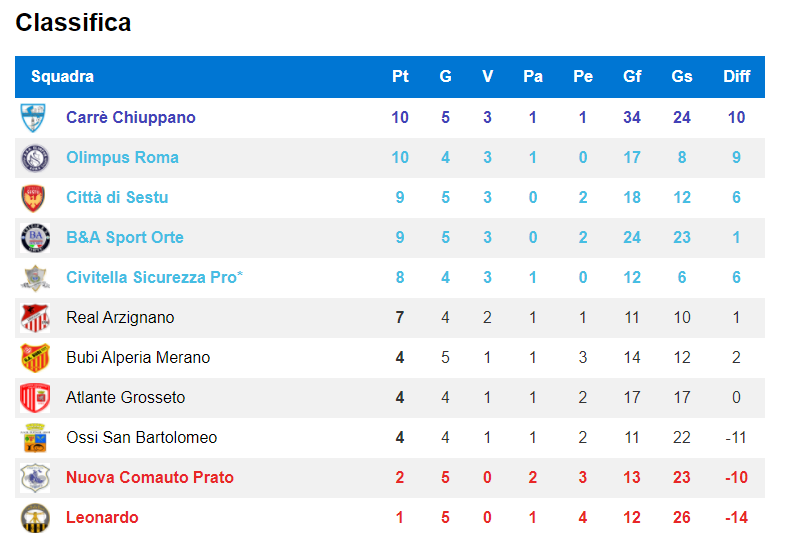Click the Pt column header
The width and height of the screenshot is (809, 555).
400,76
